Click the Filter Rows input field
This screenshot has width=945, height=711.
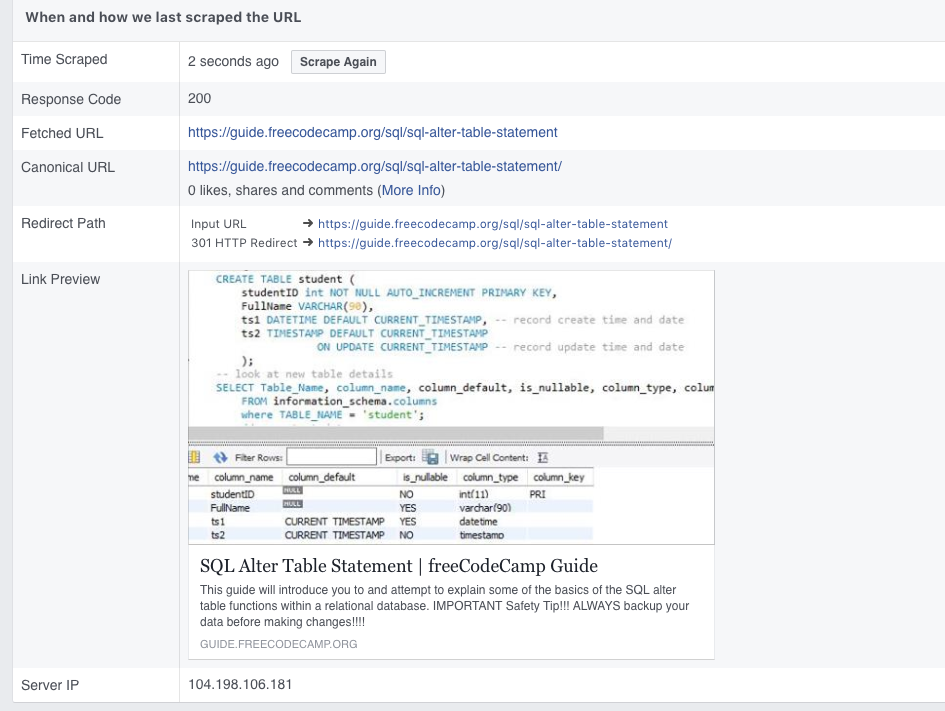coord(332,457)
